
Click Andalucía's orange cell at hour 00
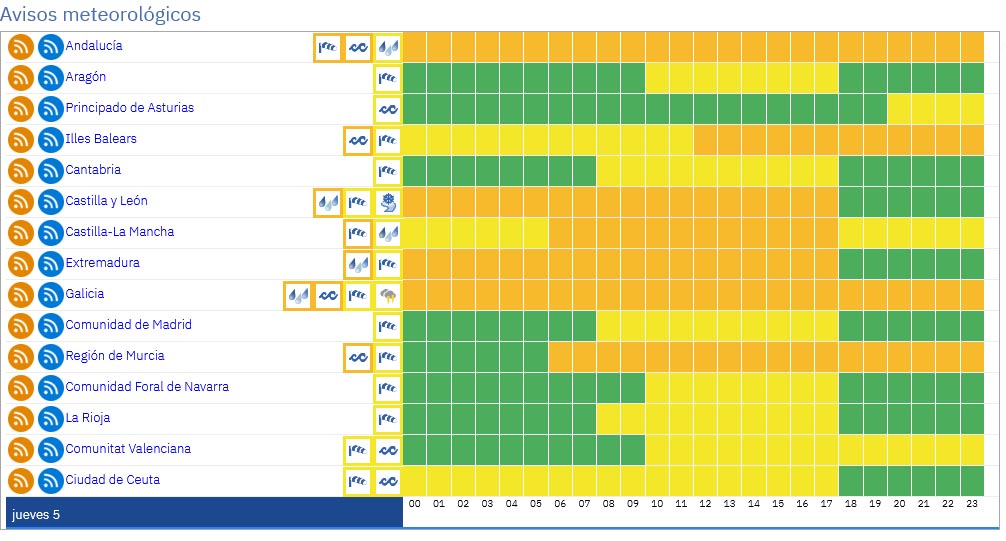[x=415, y=47]
